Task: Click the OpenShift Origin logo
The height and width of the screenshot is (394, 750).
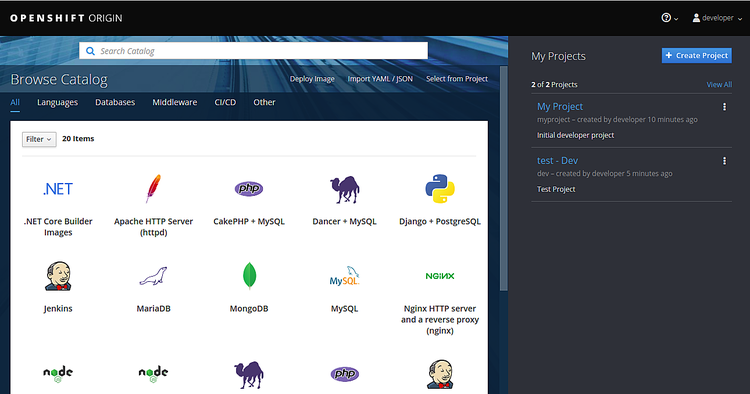Action: [x=66, y=18]
